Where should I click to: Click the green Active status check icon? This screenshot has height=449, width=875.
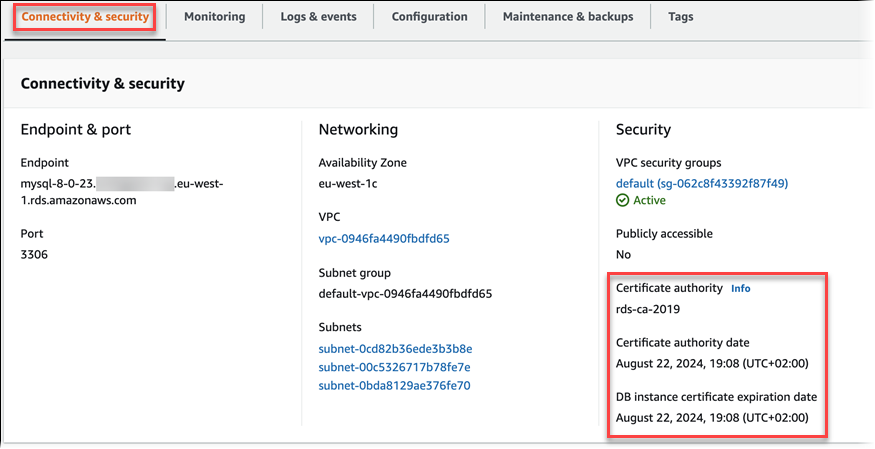click(623, 200)
